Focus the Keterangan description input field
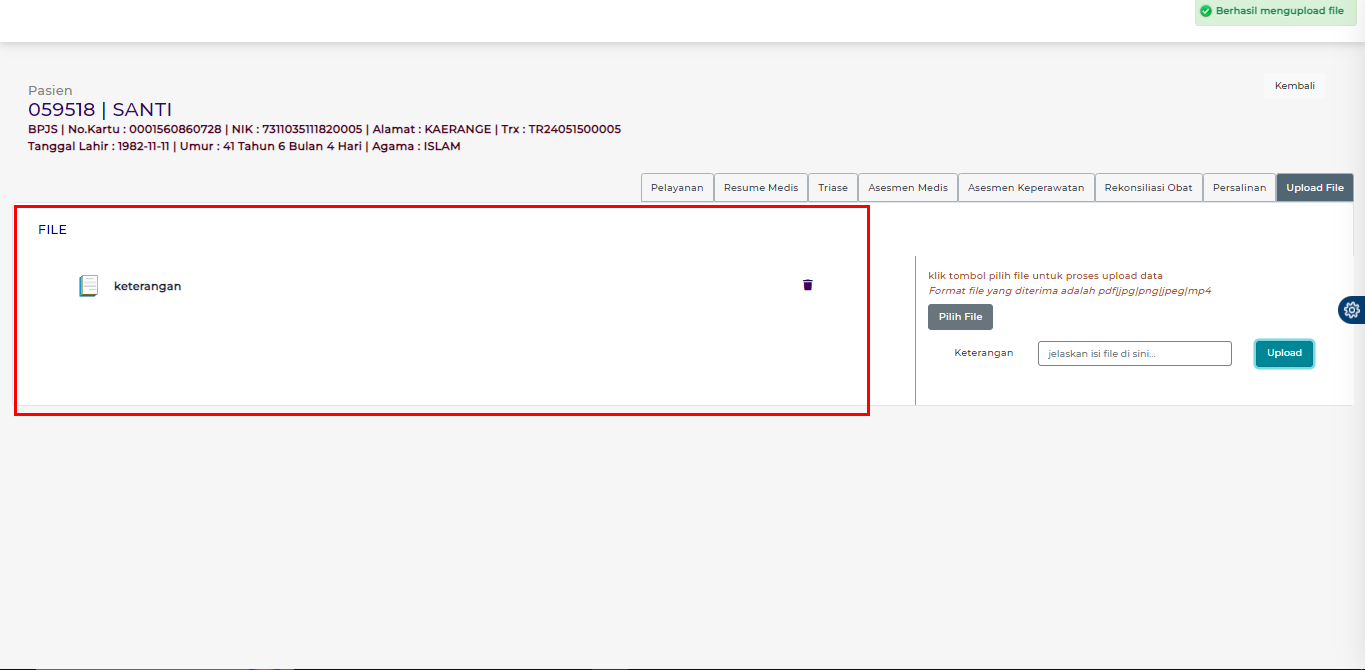The height and width of the screenshot is (670, 1365). pyautogui.click(x=1134, y=353)
